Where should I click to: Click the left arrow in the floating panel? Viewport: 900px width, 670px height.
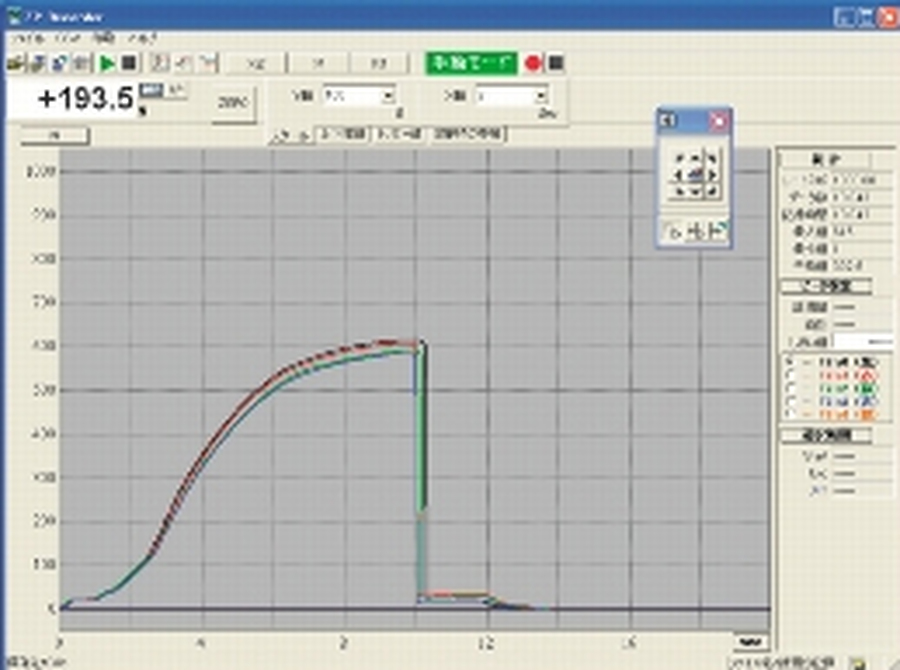(x=678, y=175)
